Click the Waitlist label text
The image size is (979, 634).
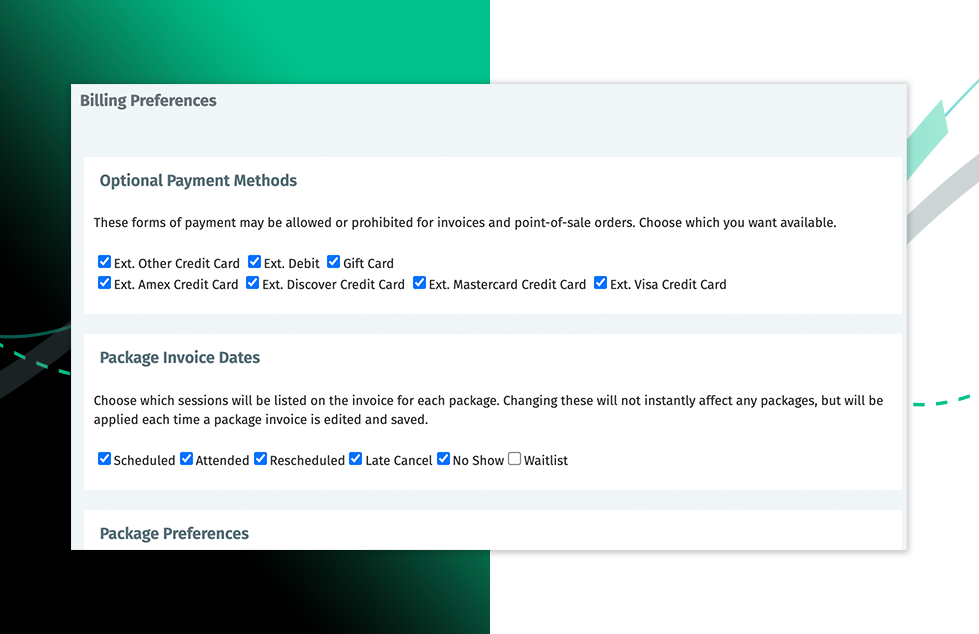[544, 460]
